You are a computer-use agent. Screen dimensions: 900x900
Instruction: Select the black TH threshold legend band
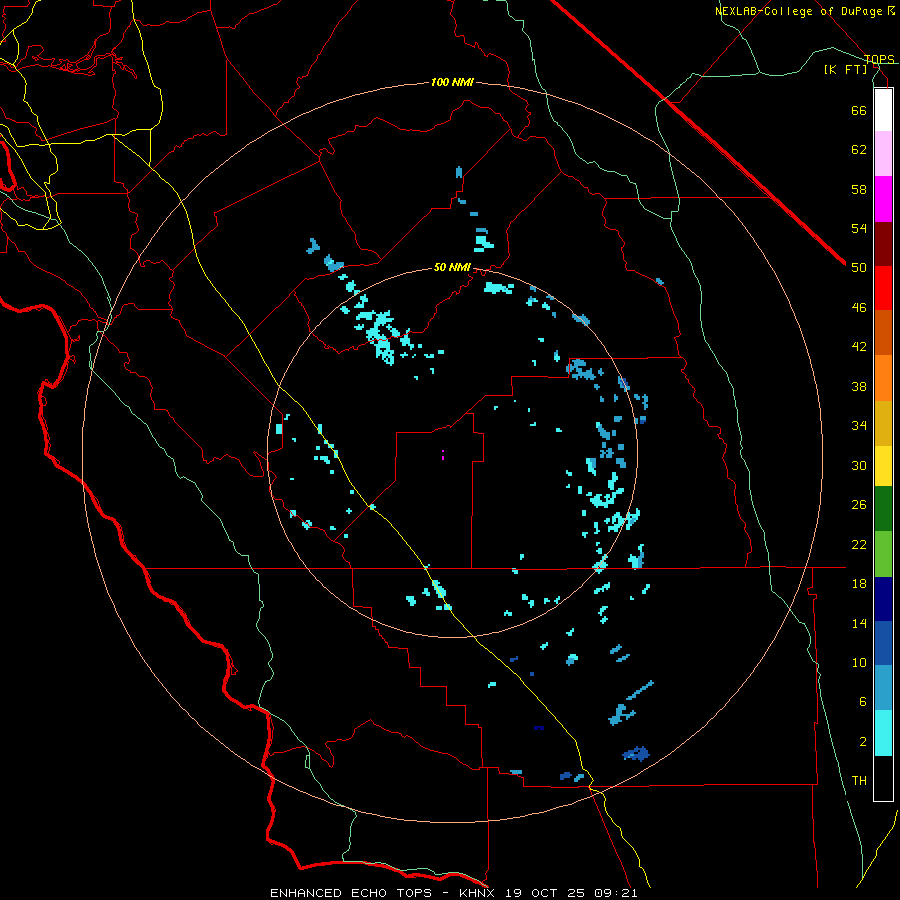click(883, 778)
